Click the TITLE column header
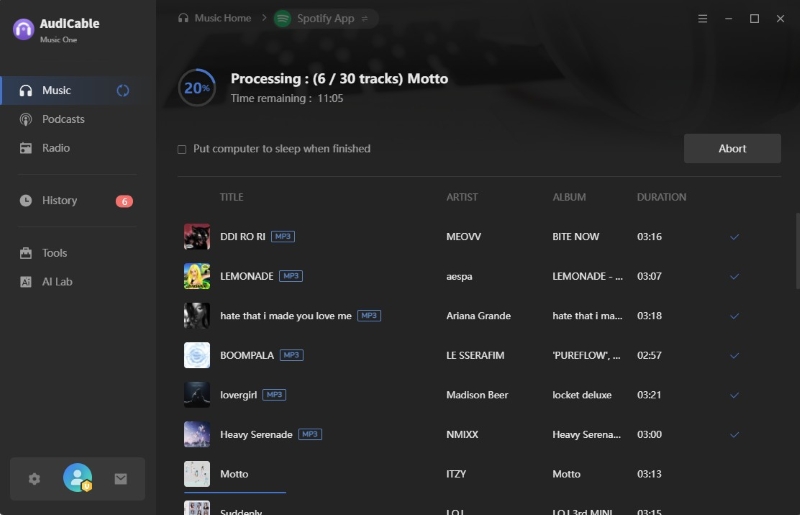 [x=232, y=197]
